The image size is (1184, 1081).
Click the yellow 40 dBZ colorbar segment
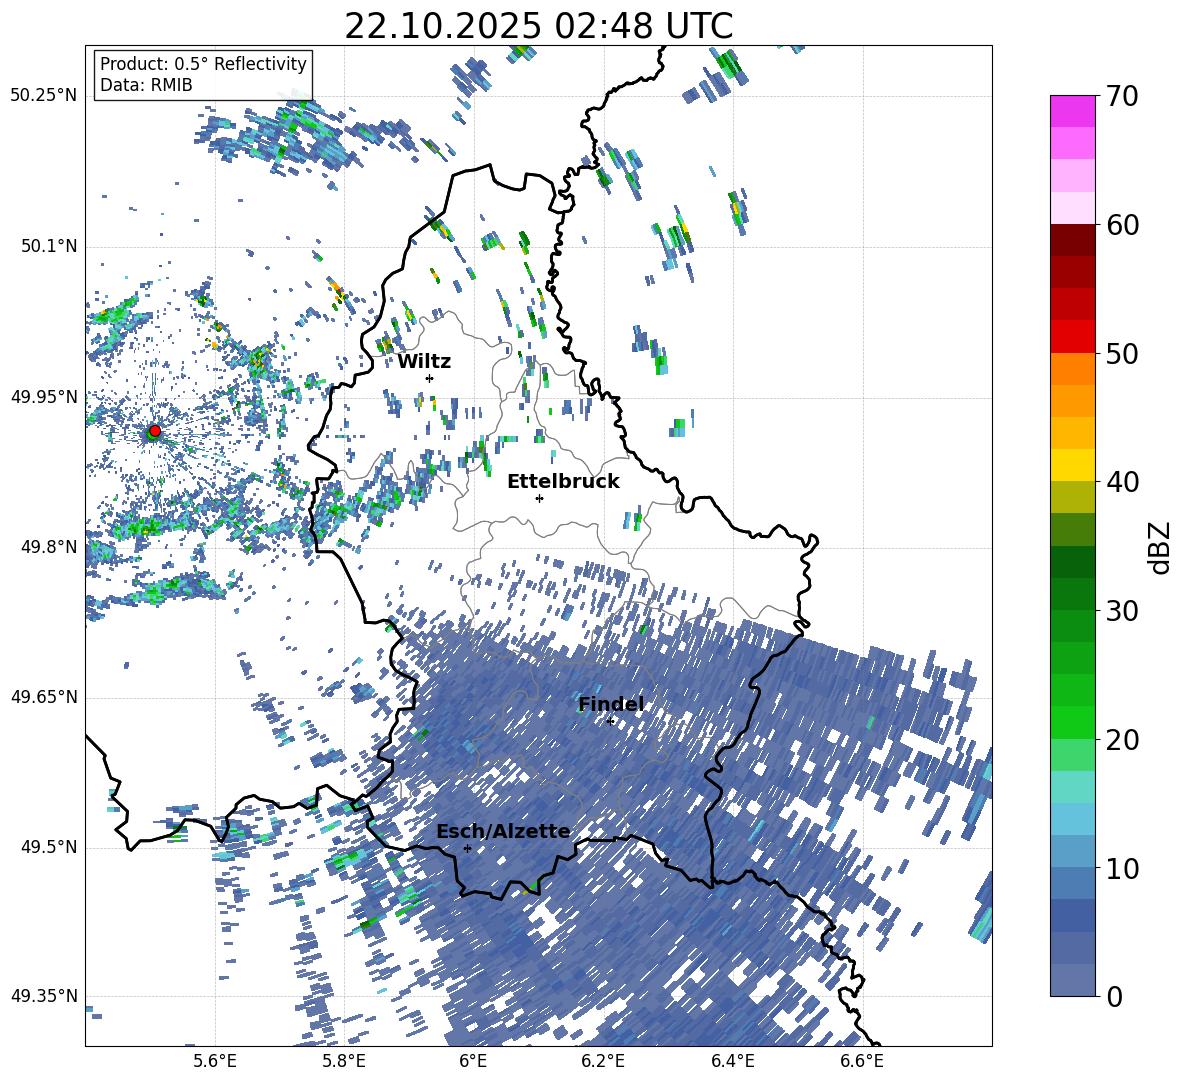pos(1072,465)
